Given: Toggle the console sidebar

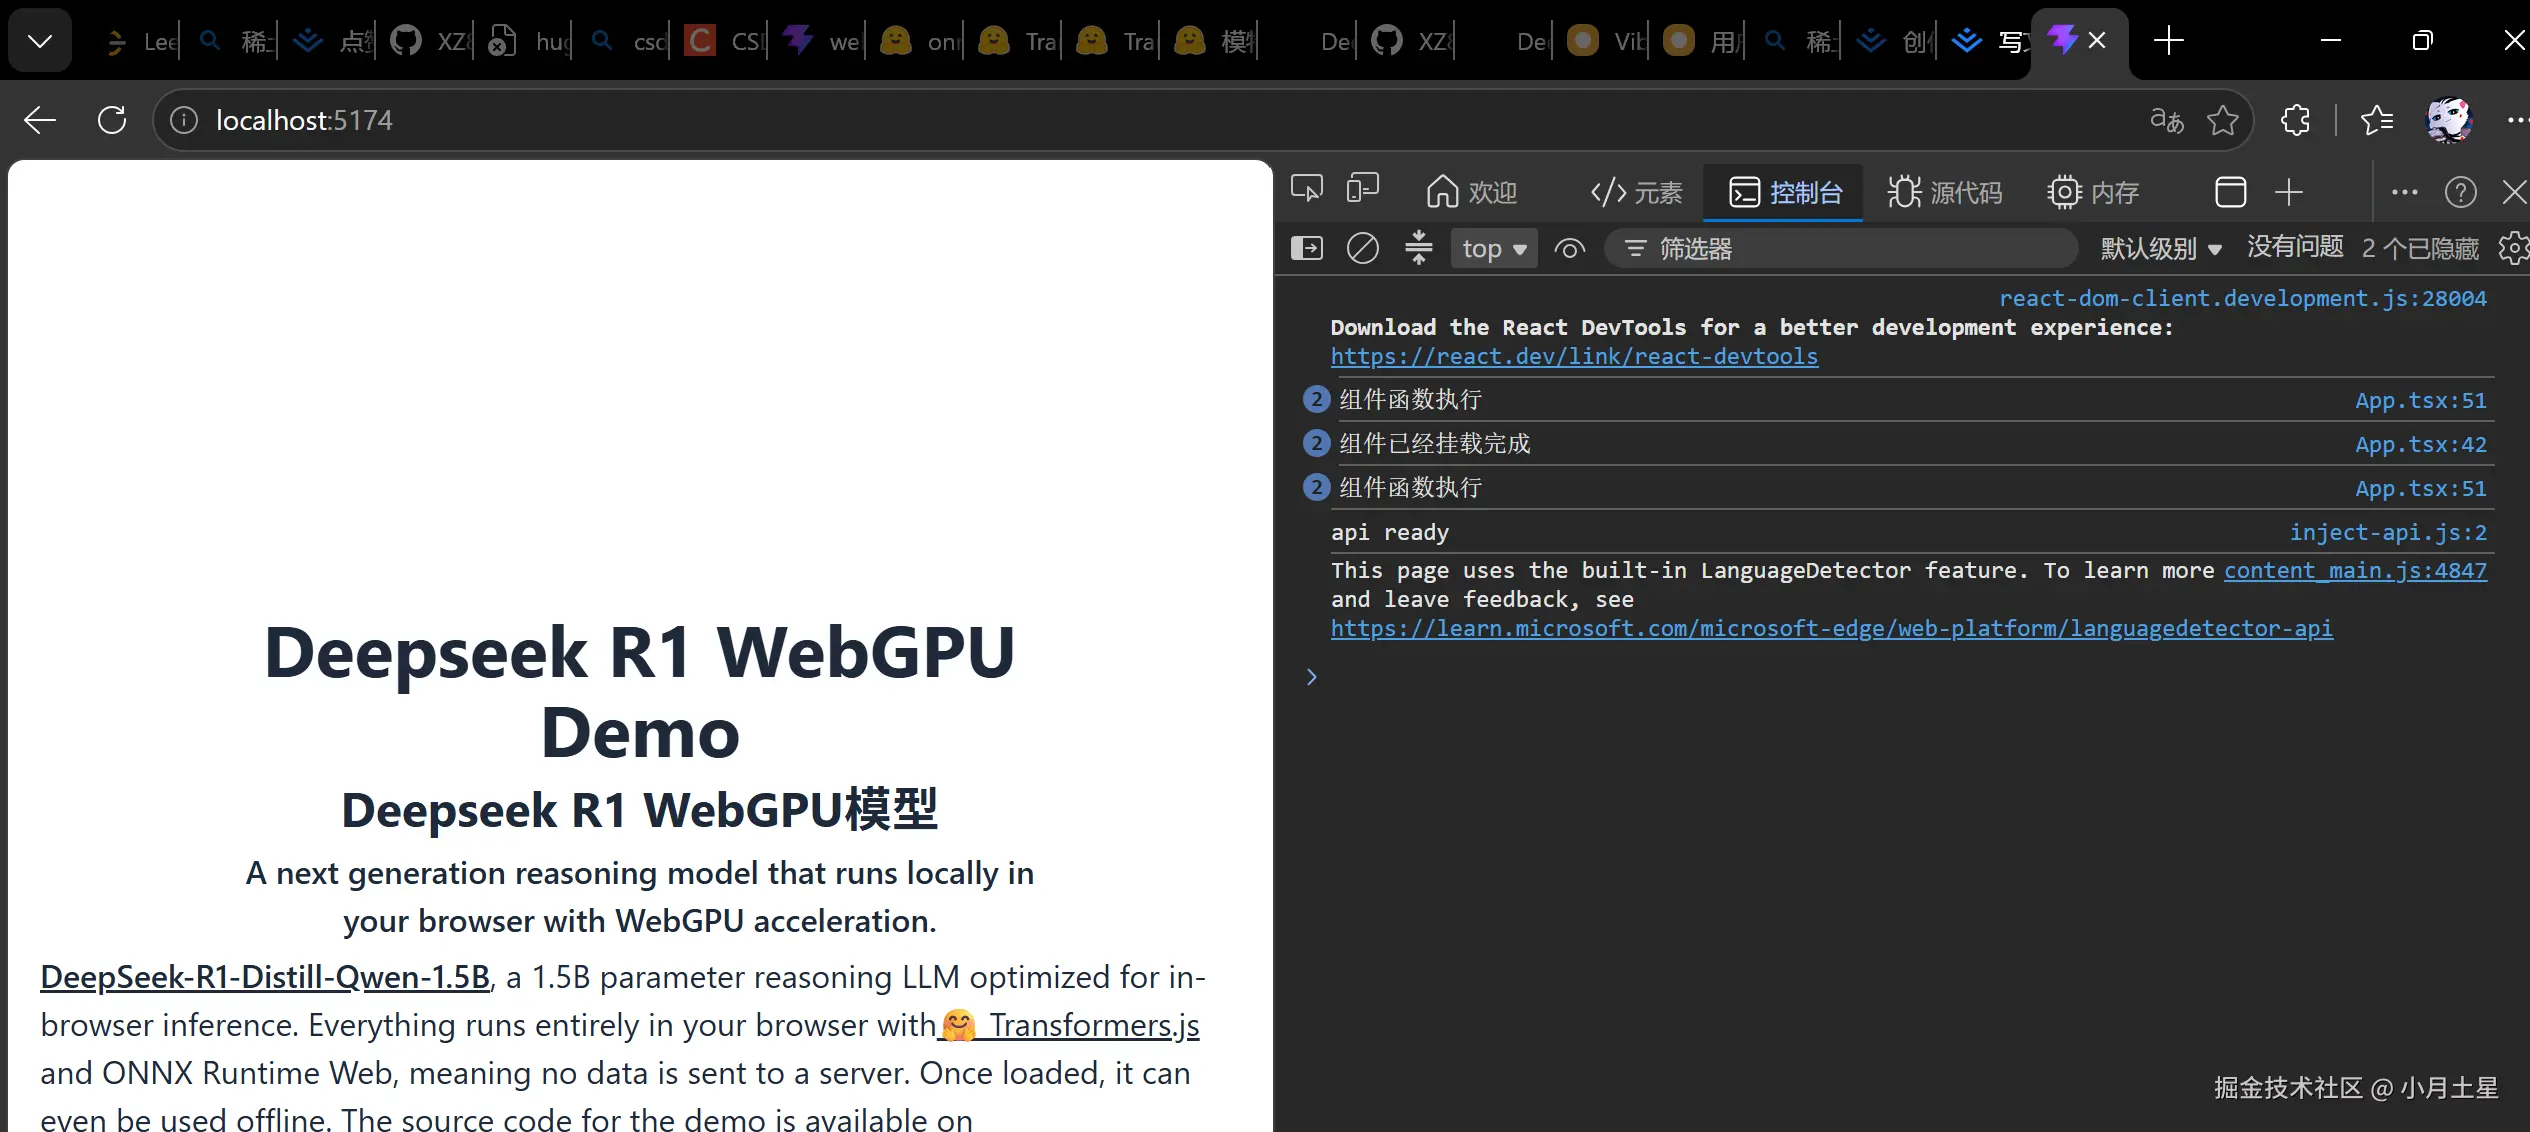Looking at the screenshot, I should tap(1307, 248).
